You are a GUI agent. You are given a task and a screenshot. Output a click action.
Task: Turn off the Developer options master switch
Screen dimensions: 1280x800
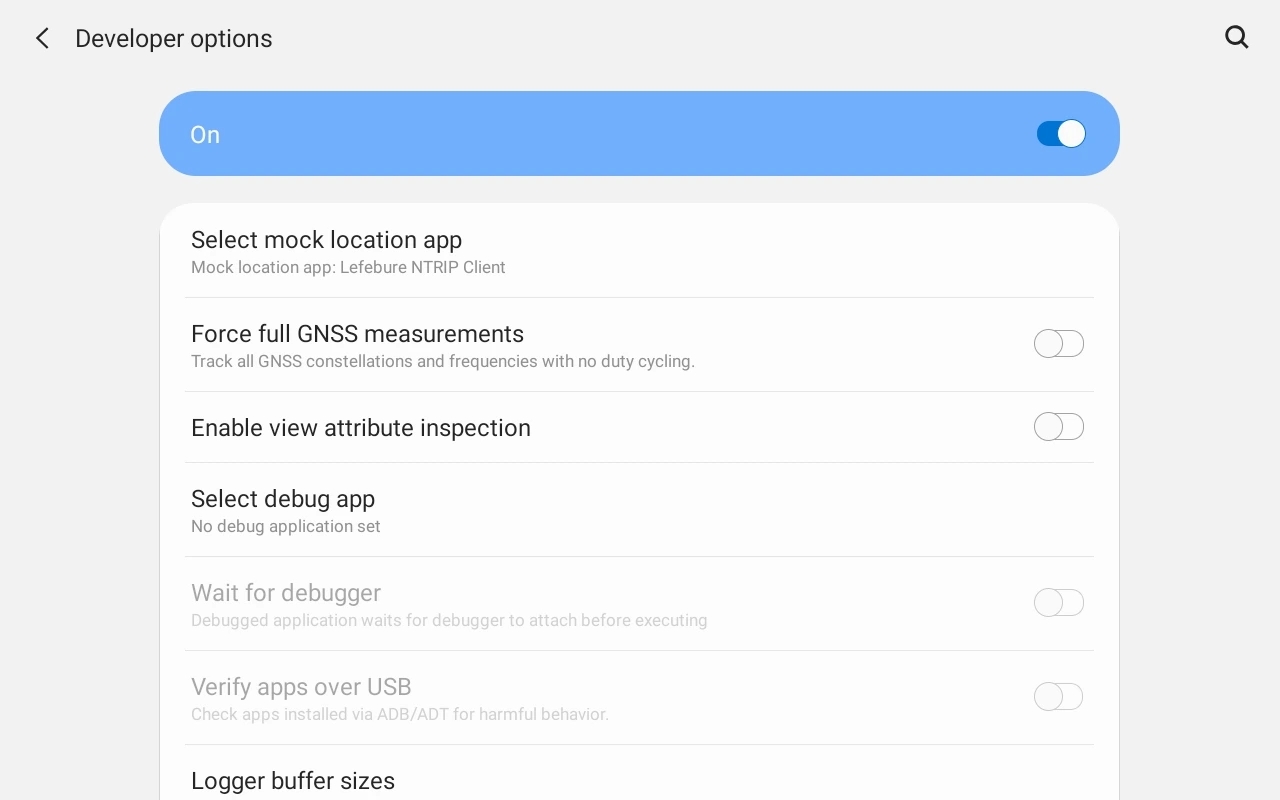(1060, 133)
